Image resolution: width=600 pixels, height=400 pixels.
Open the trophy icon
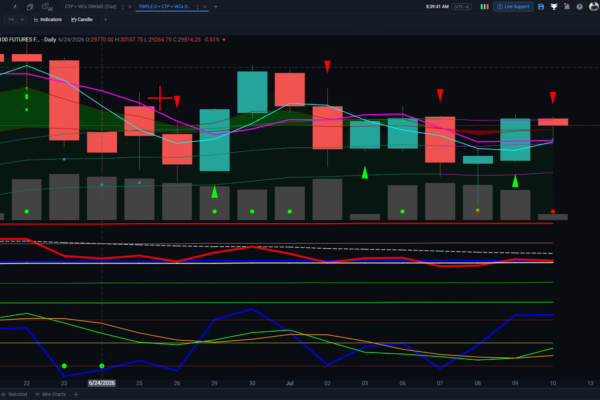point(554,7)
